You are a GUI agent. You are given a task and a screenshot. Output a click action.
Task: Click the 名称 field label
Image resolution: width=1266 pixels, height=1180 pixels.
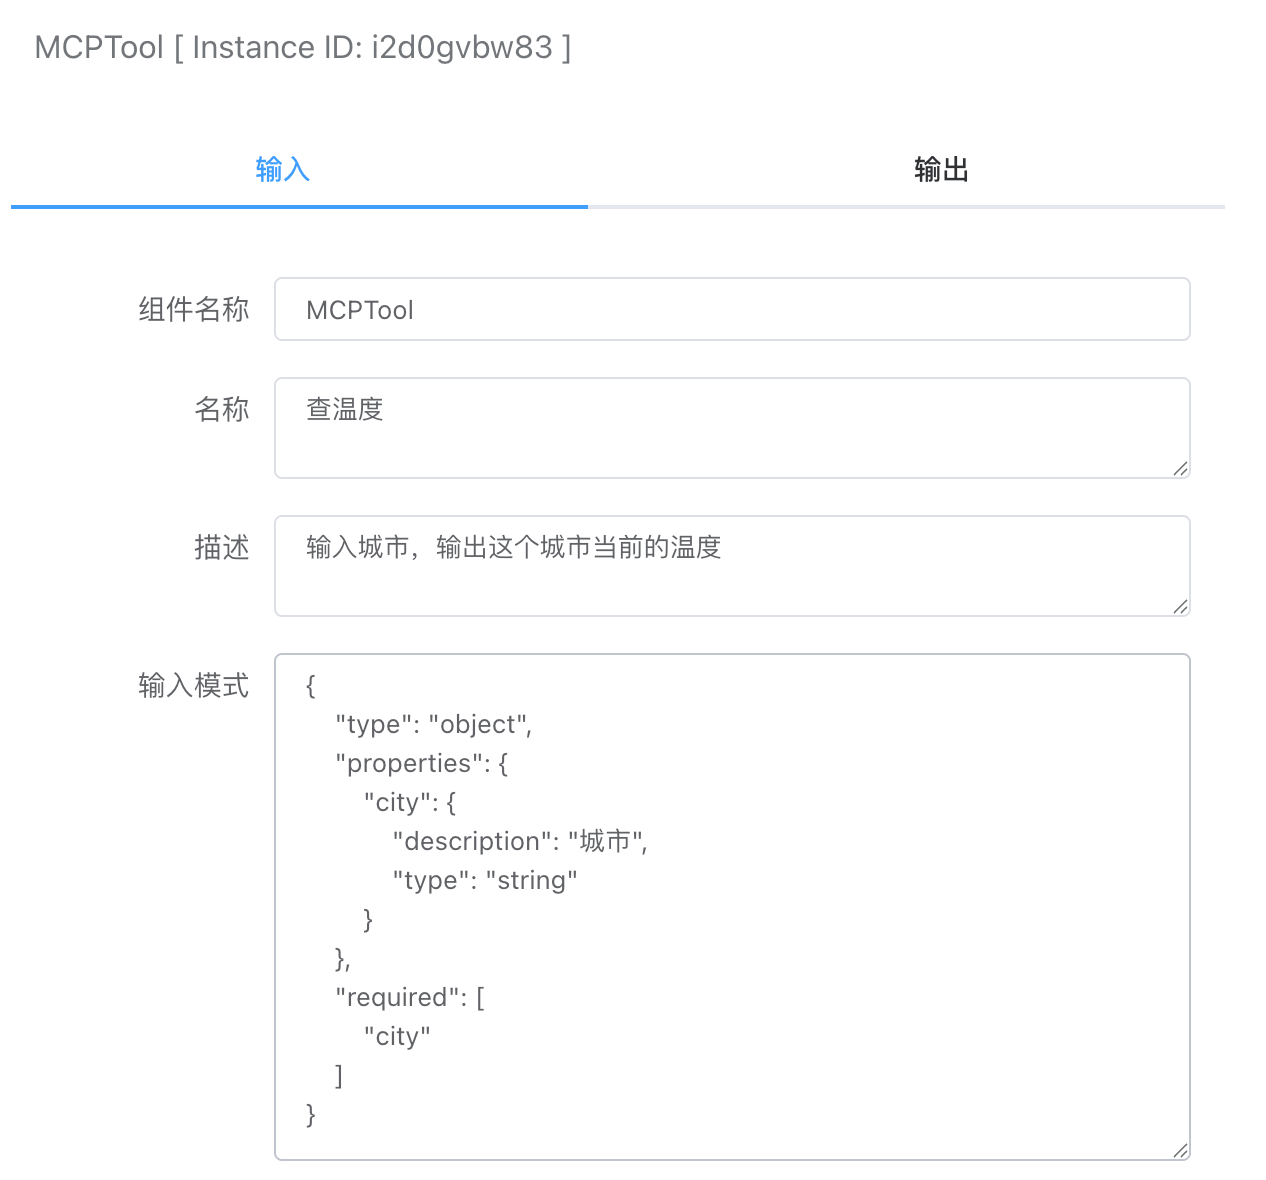(x=222, y=409)
